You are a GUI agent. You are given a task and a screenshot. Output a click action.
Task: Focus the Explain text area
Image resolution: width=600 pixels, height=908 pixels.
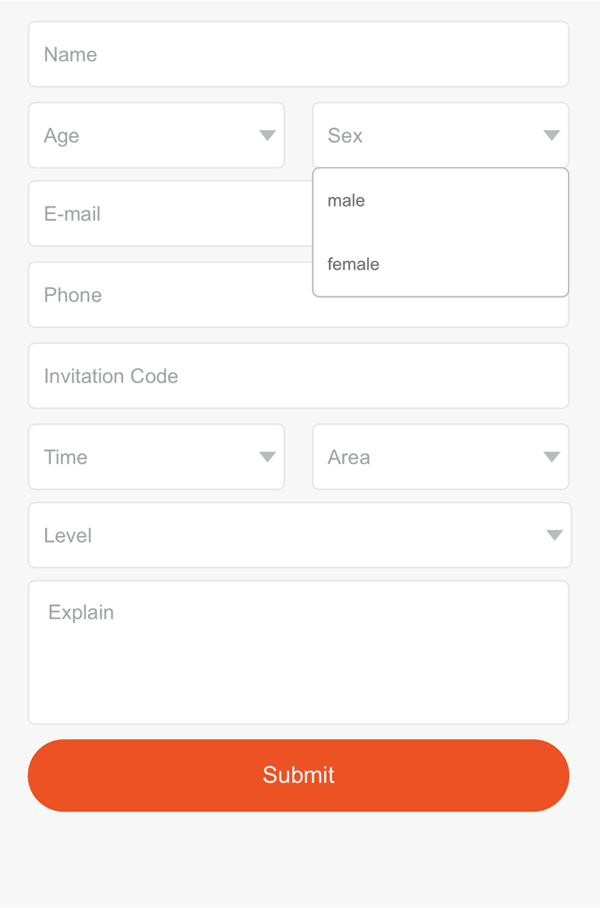[298, 665]
